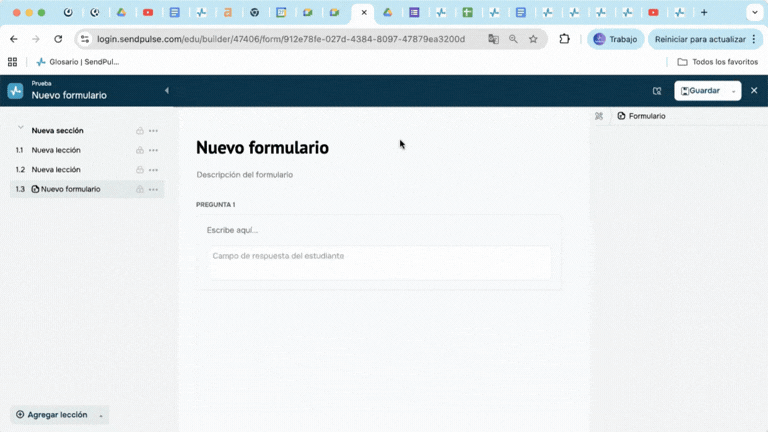Switch to the Google Calendar tab
Screen dimensions: 768x432
pyautogui.click(x=281, y=13)
